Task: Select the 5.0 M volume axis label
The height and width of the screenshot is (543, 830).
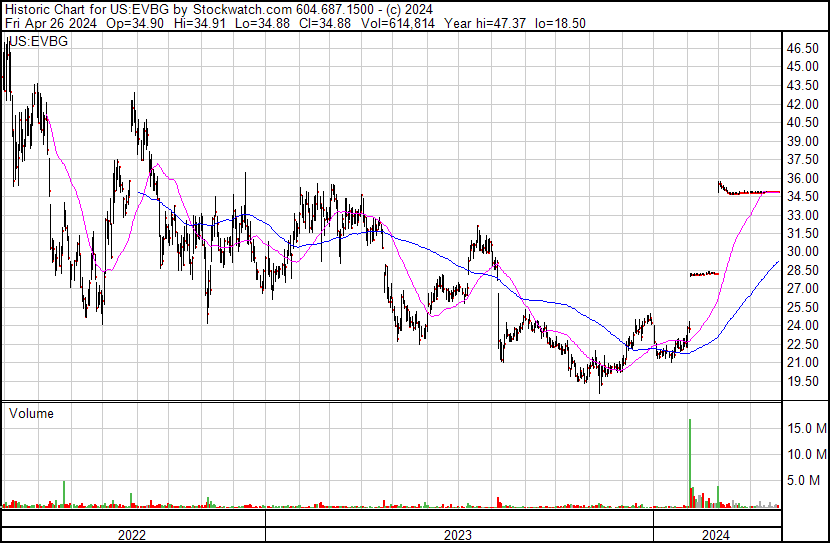Action: pyautogui.click(x=807, y=481)
